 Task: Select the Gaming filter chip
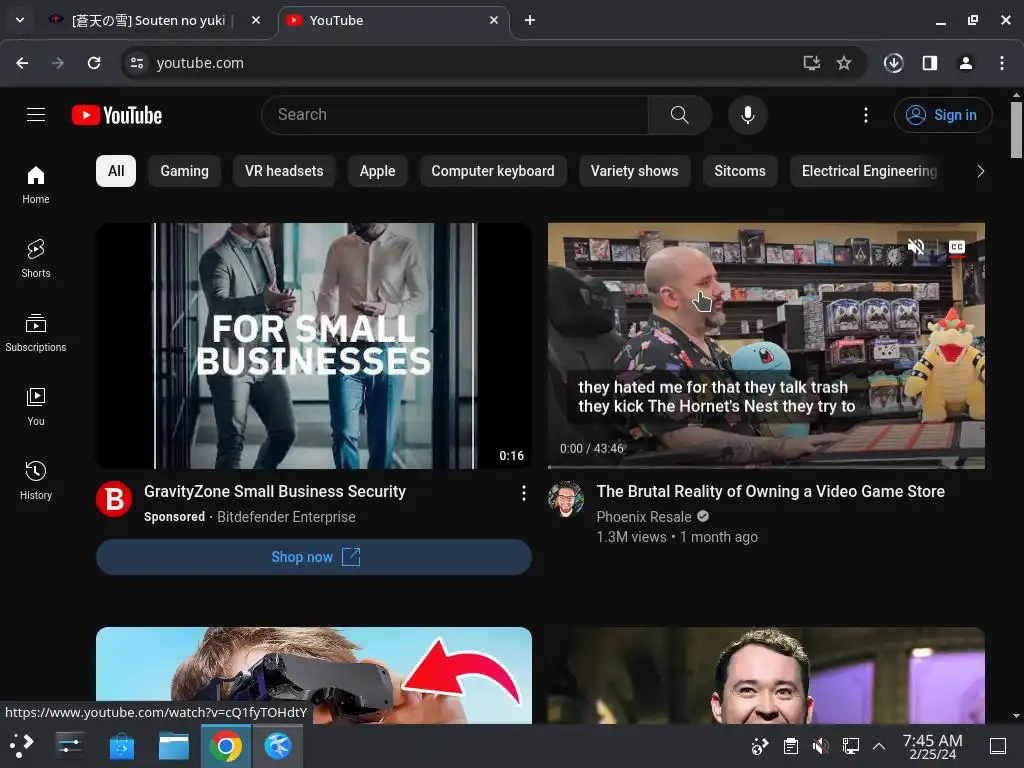point(185,171)
